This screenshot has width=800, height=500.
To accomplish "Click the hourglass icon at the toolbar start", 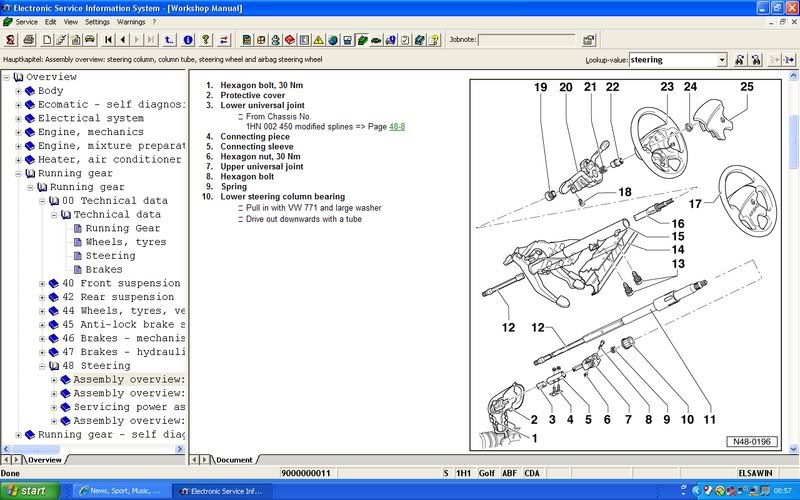I will pyautogui.click(x=11, y=40).
